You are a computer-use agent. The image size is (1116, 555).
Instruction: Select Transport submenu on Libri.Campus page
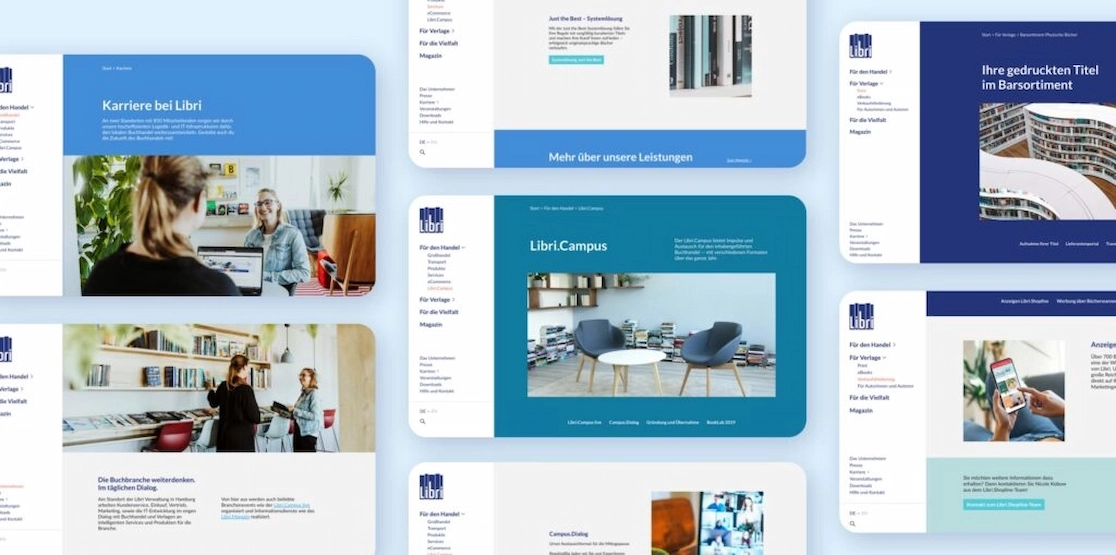point(436,262)
